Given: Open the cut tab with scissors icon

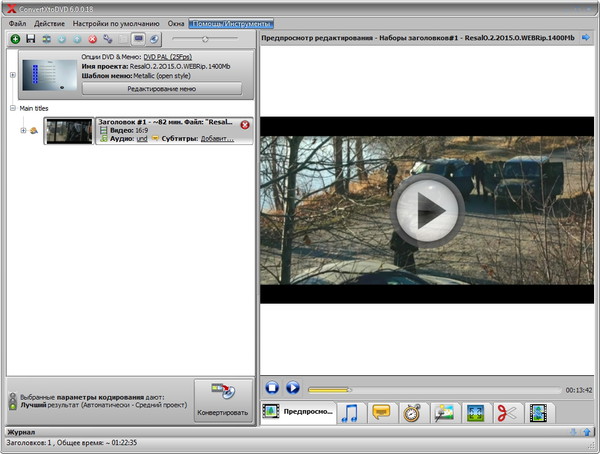Looking at the screenshot, I should 506,412.
